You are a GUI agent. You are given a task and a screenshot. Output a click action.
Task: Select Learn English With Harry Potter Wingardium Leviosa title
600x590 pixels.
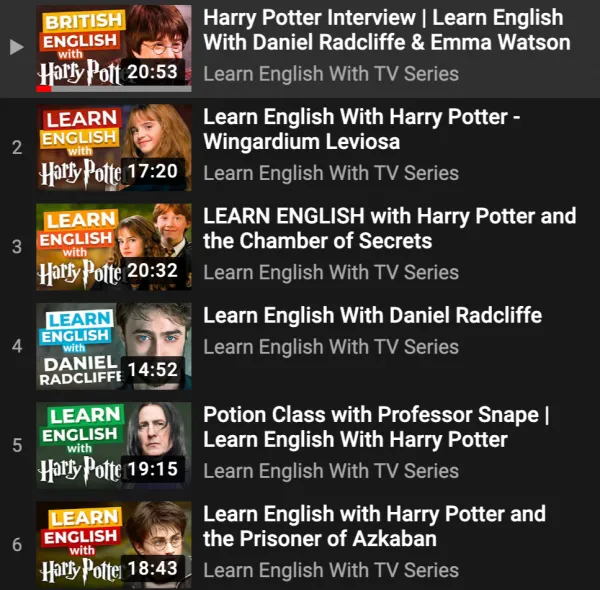362,129
